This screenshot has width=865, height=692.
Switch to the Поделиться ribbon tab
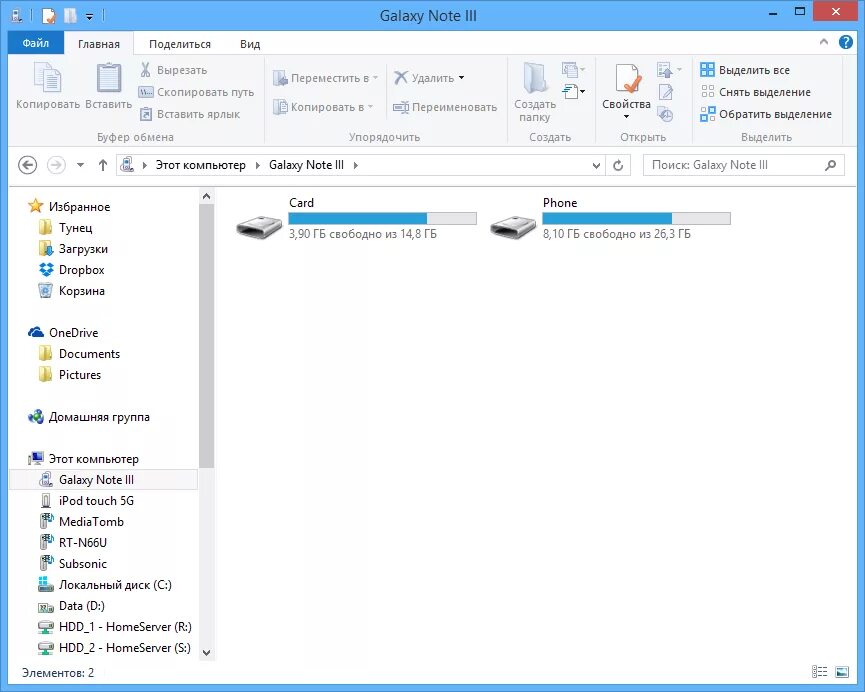click(x=180, y=44)
